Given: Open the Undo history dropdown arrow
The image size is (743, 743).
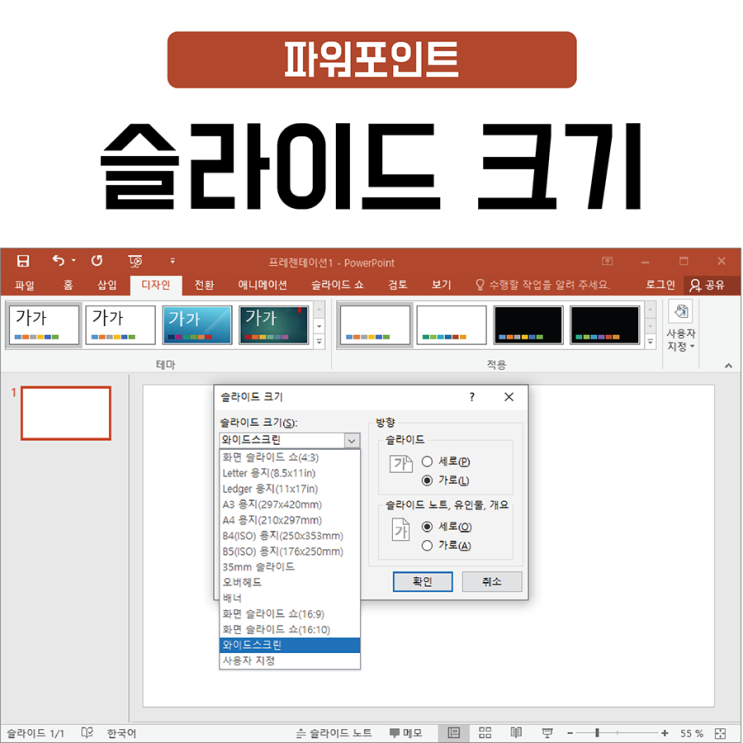Looking at the screenshot, I should point(73,260).
